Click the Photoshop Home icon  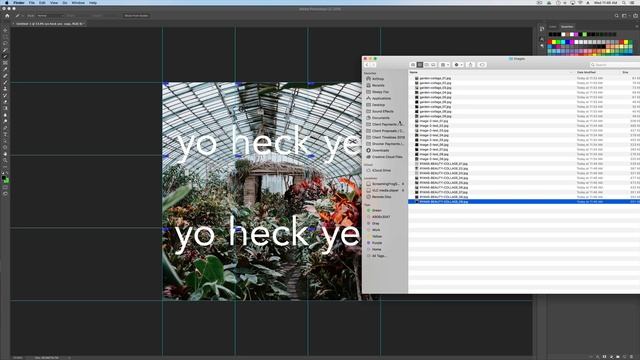[7, 16]
